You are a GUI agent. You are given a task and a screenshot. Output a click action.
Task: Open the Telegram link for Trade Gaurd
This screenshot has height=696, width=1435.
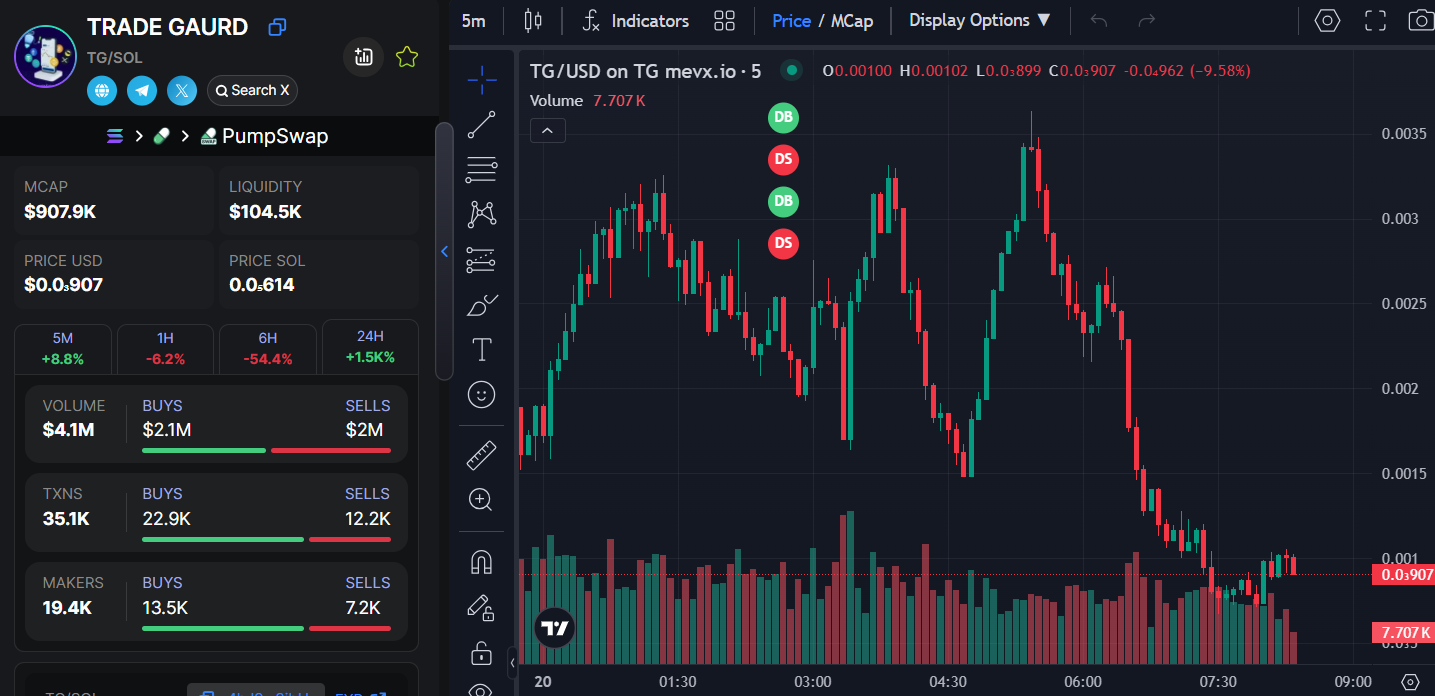[142, 91]
